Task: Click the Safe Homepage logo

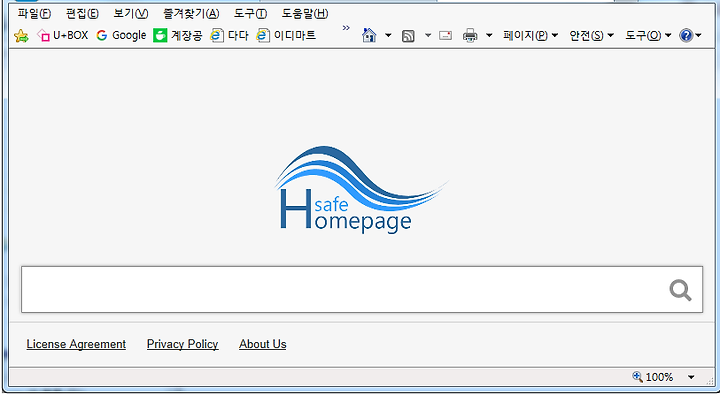Action: tap(361, 190)
